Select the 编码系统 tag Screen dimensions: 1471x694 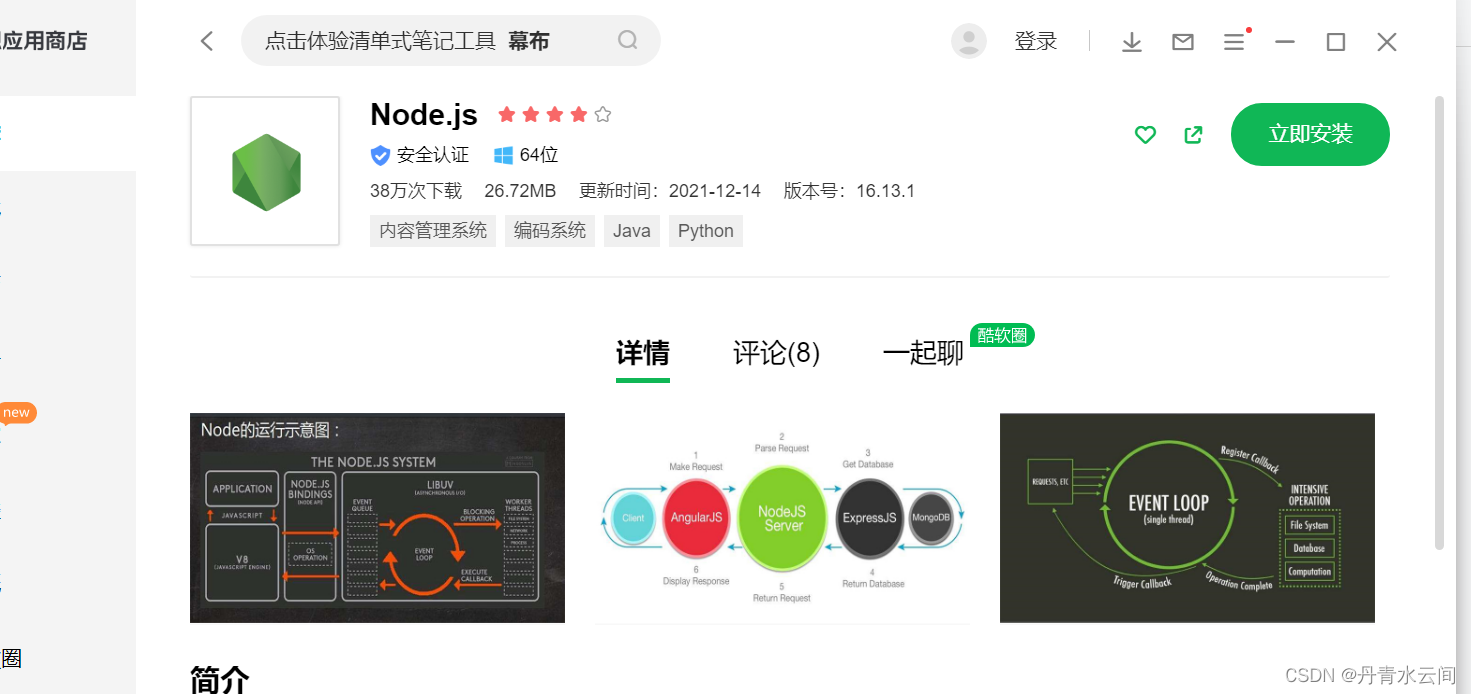550,230
